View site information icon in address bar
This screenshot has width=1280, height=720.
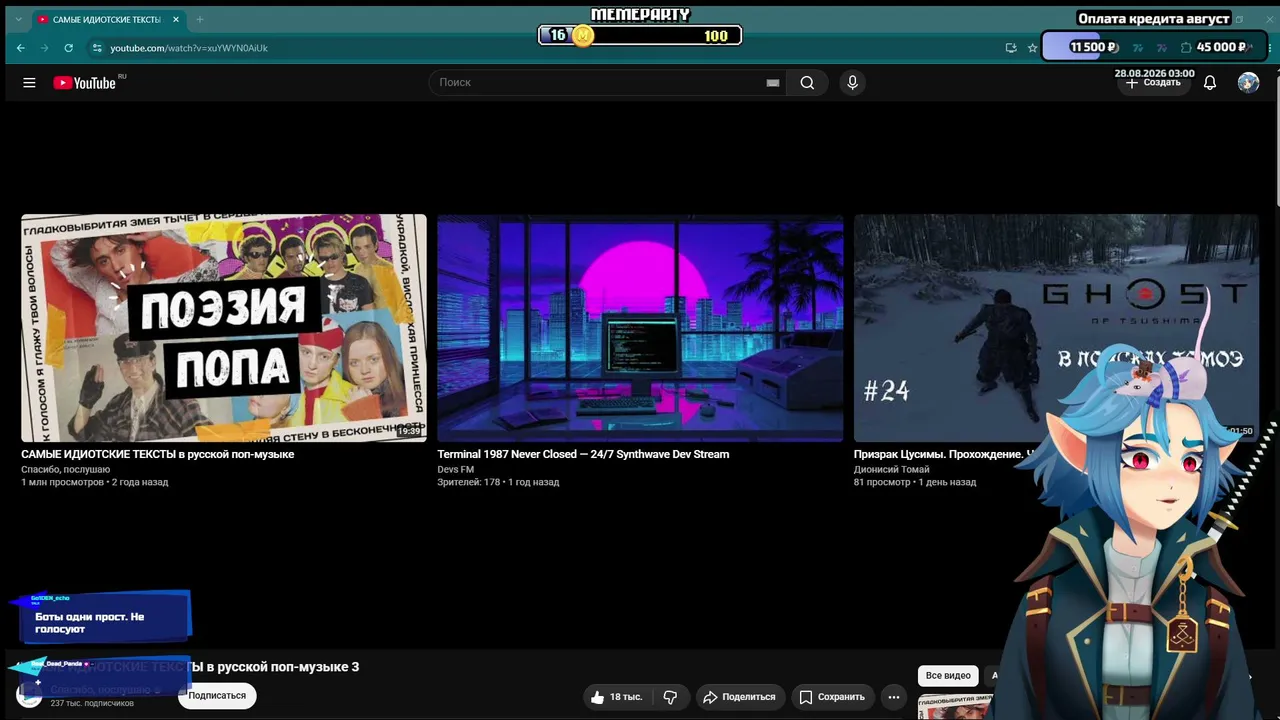click(97, 48)
